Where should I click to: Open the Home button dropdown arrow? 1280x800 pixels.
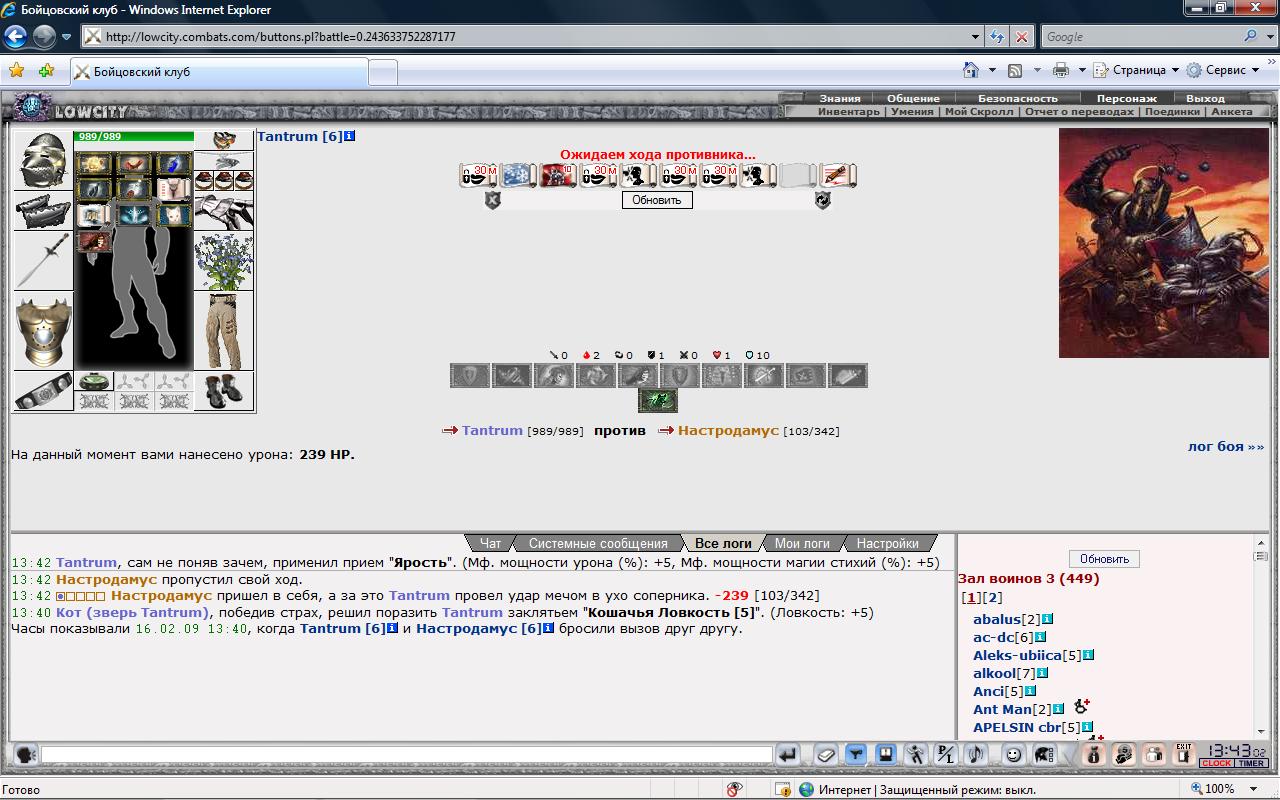coord(992,70)
